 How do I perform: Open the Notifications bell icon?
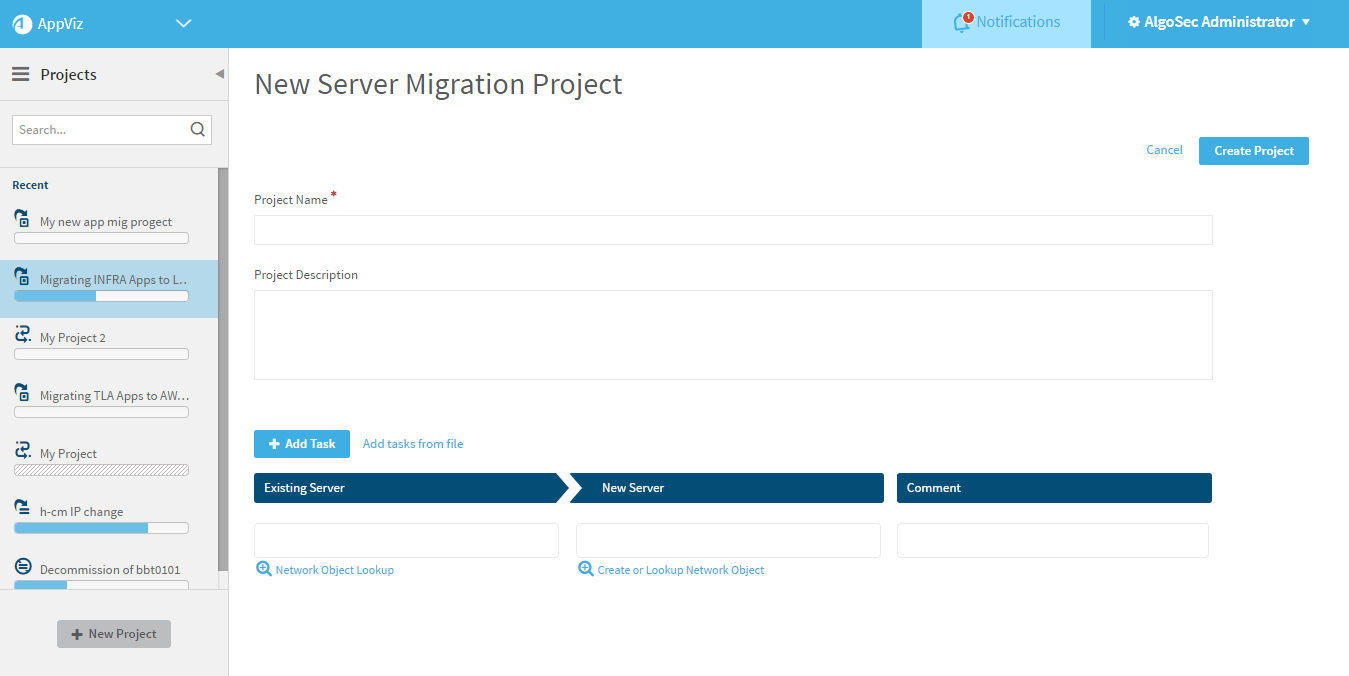963,22
